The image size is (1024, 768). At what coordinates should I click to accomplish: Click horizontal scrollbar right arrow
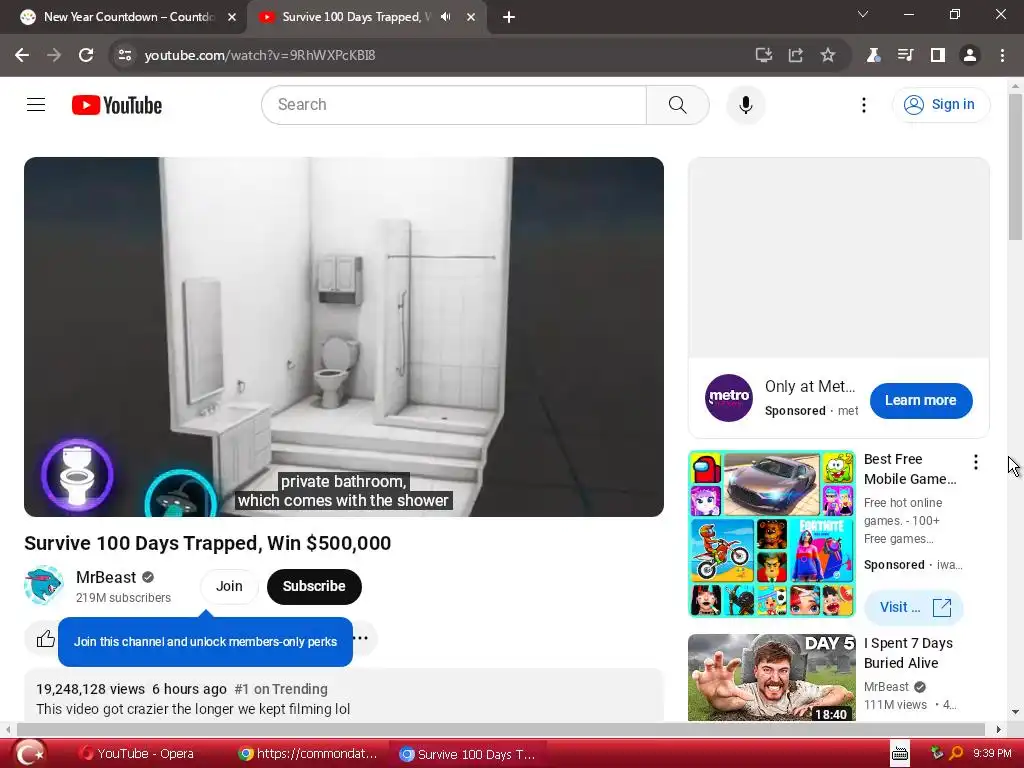[x=999, y=729]
